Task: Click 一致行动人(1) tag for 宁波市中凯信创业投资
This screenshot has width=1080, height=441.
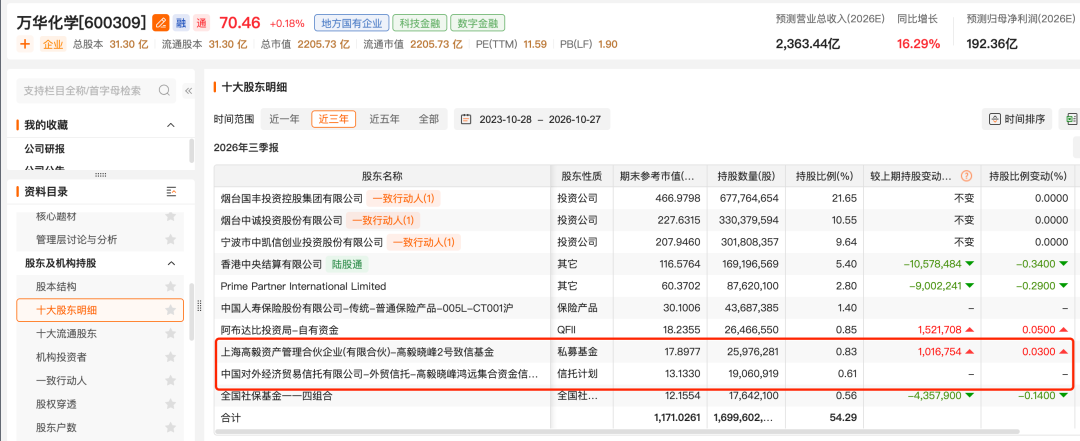Action: point(424,243)
